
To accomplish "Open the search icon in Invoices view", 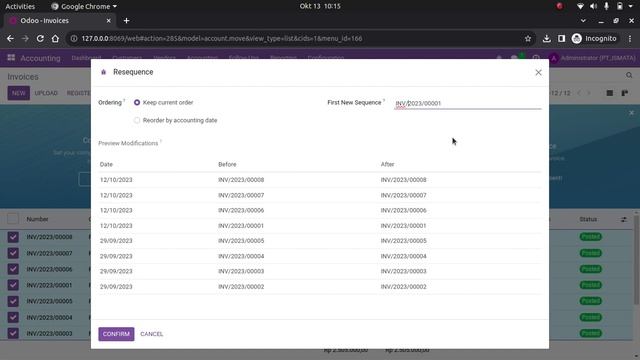I will coord(629,76).
